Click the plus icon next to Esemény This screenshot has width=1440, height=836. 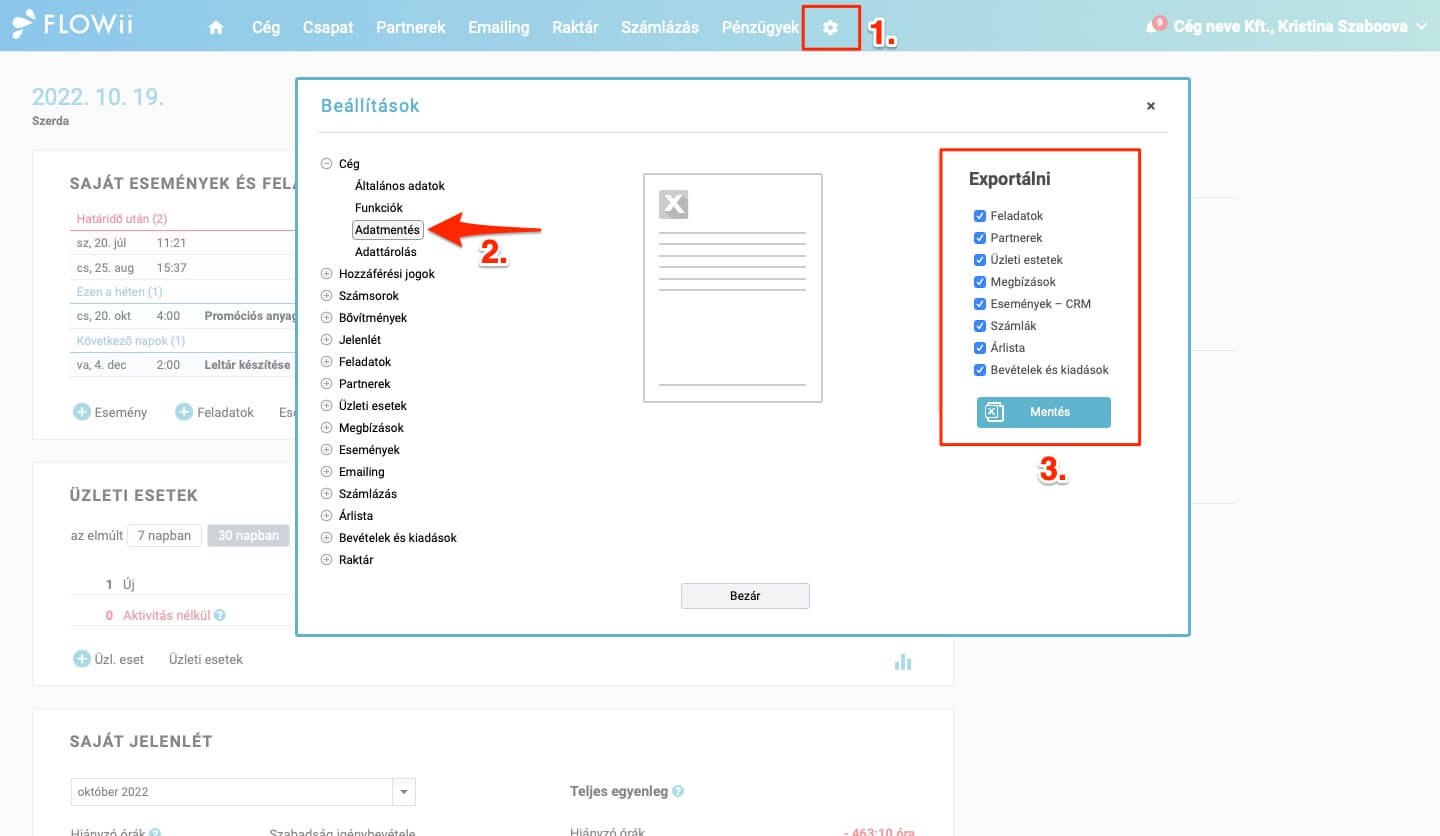click(82, 412)
